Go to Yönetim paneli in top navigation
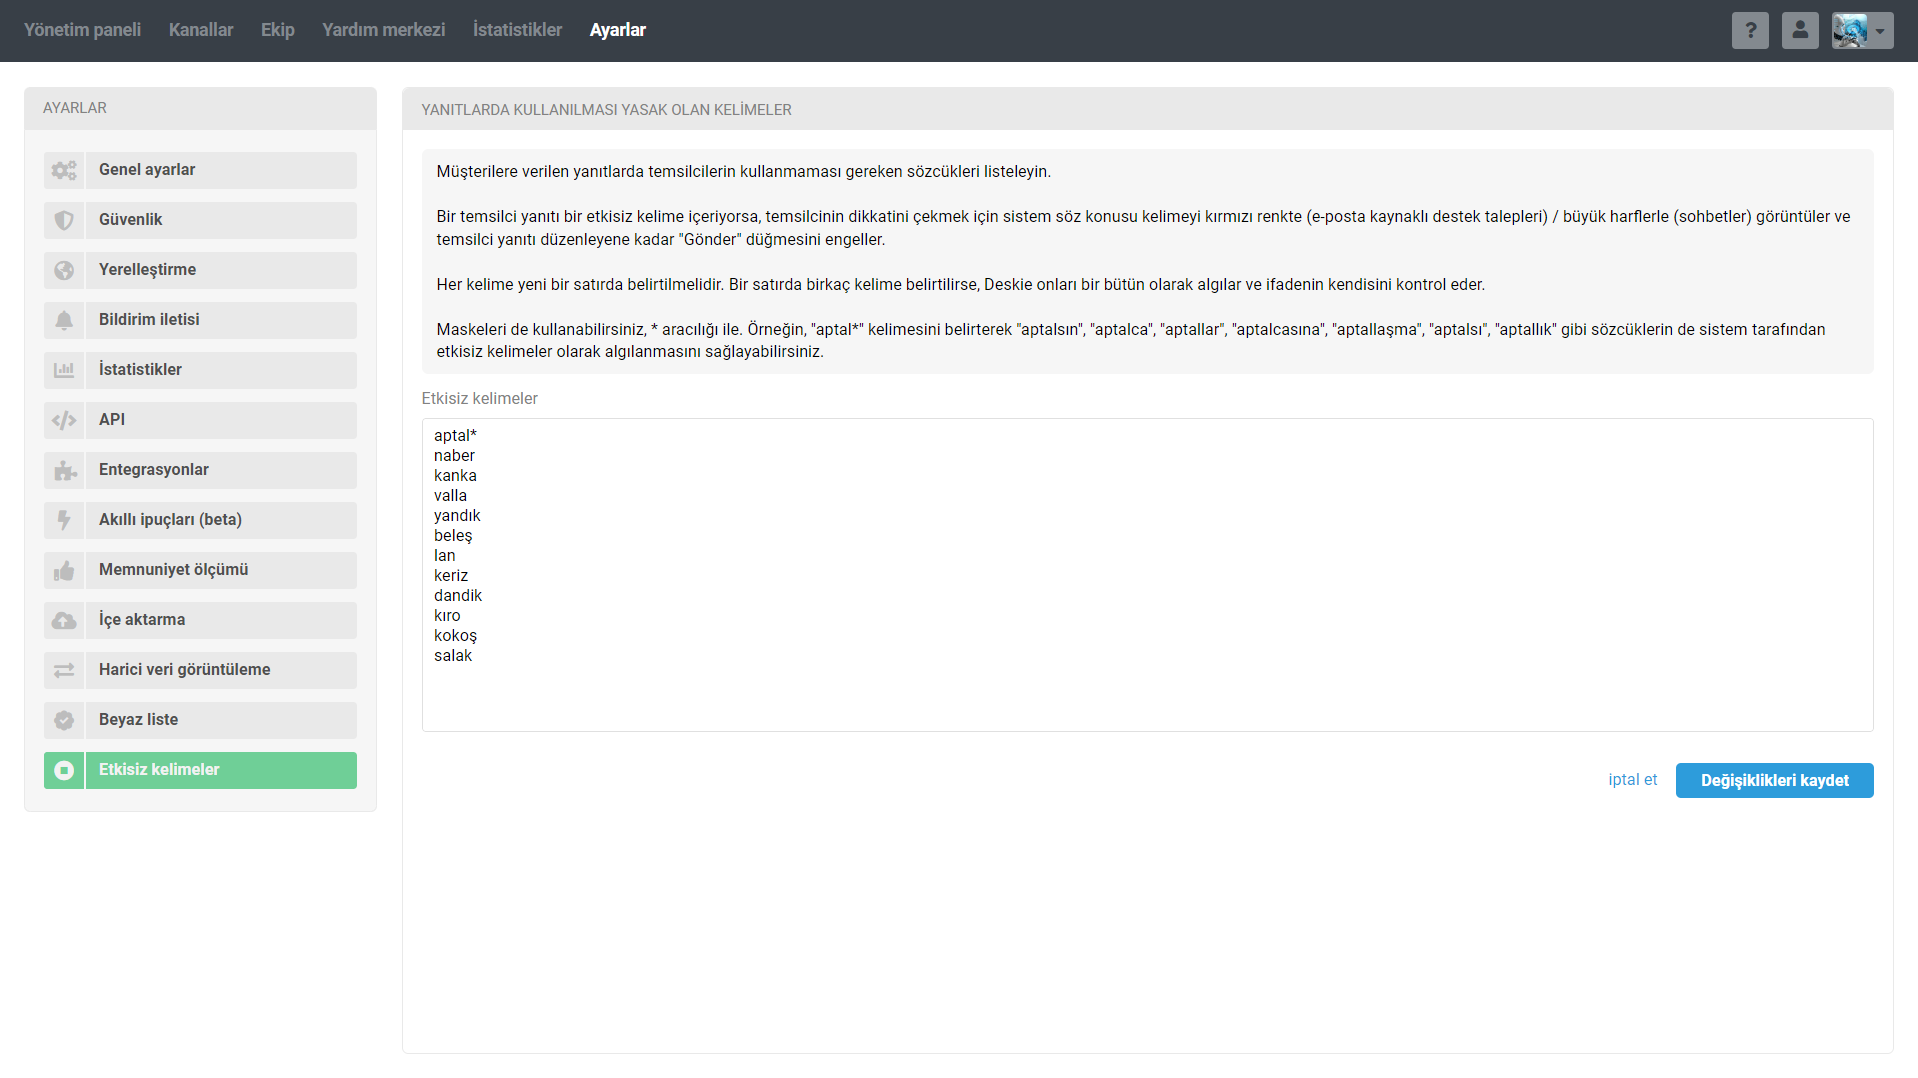 [x=82, y=30]
